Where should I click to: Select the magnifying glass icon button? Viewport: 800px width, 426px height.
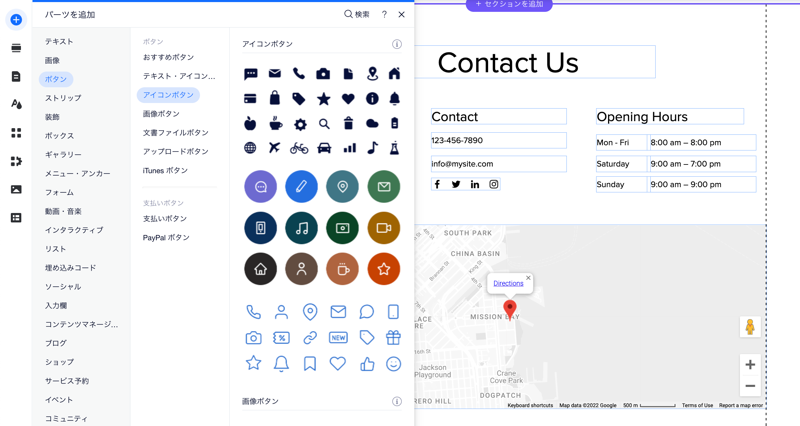point(324,123)
